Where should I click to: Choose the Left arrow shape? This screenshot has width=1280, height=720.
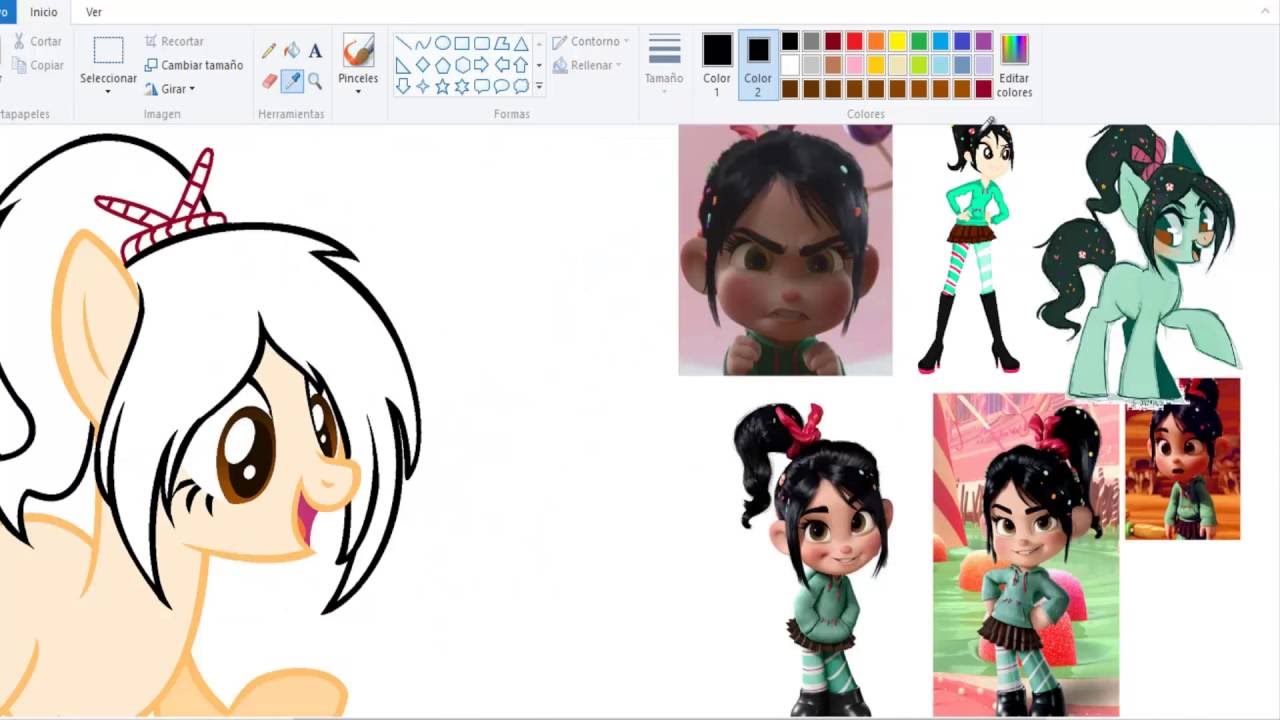pos(501,65)
